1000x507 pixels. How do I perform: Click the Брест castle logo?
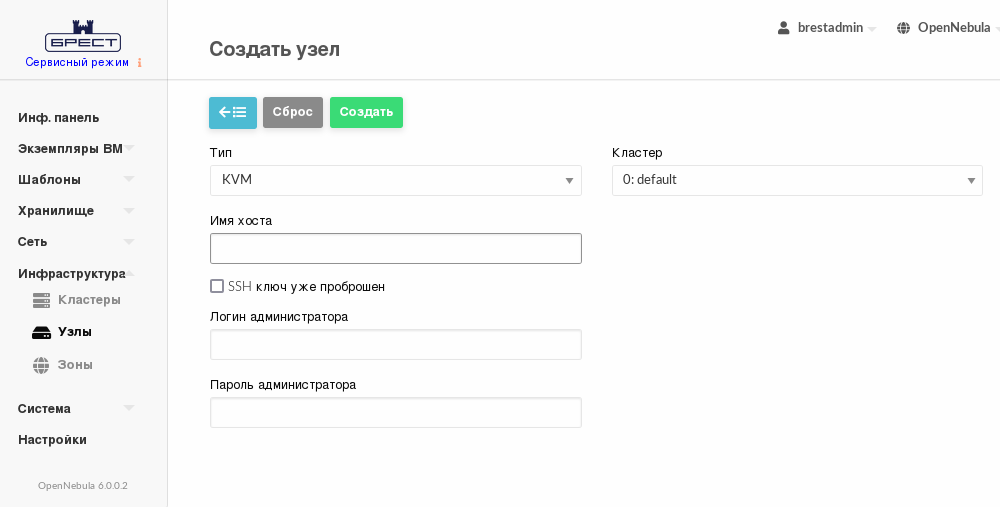pyautogui.click(x=83, y=36)
